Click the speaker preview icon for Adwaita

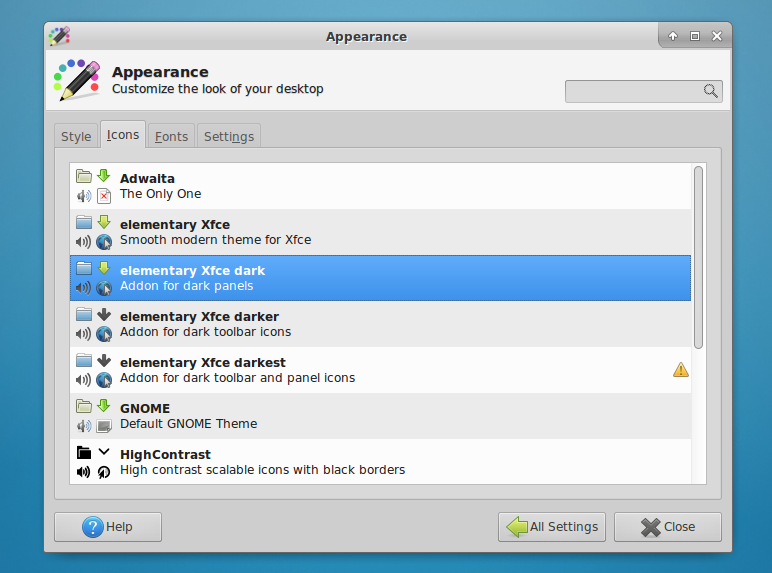coord(84,196)
